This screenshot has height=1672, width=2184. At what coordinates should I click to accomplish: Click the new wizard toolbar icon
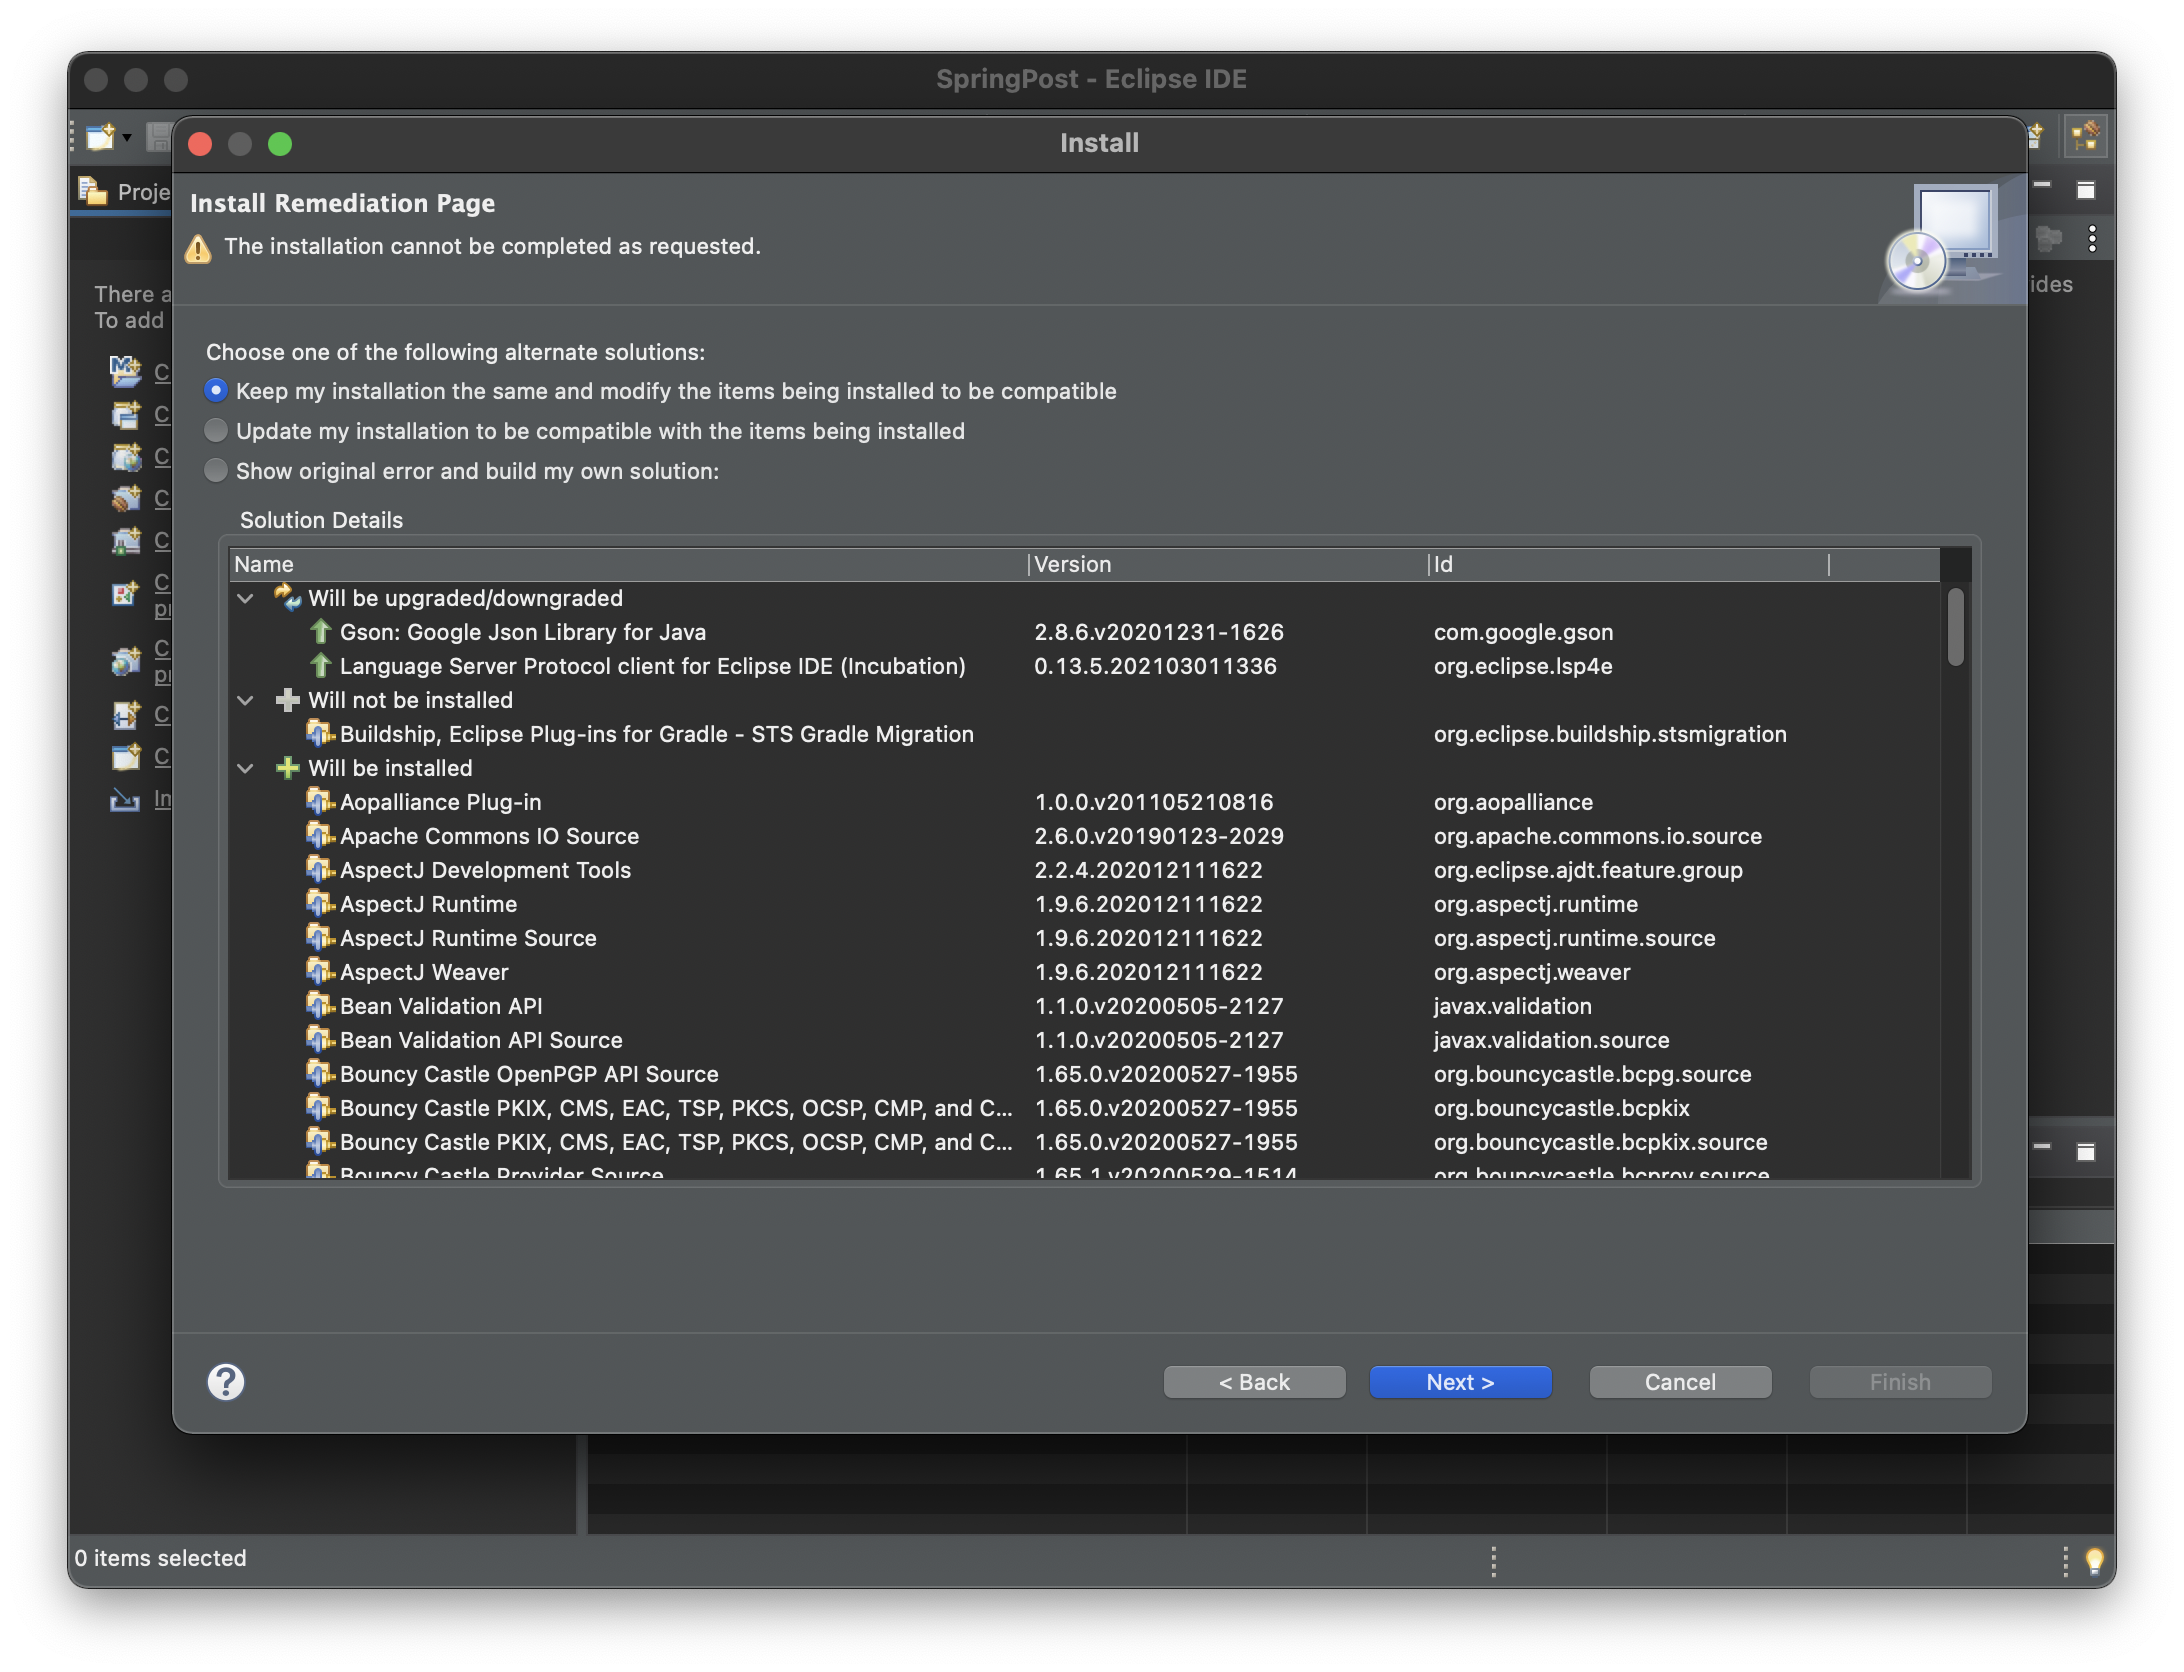[x=101, y=136]
